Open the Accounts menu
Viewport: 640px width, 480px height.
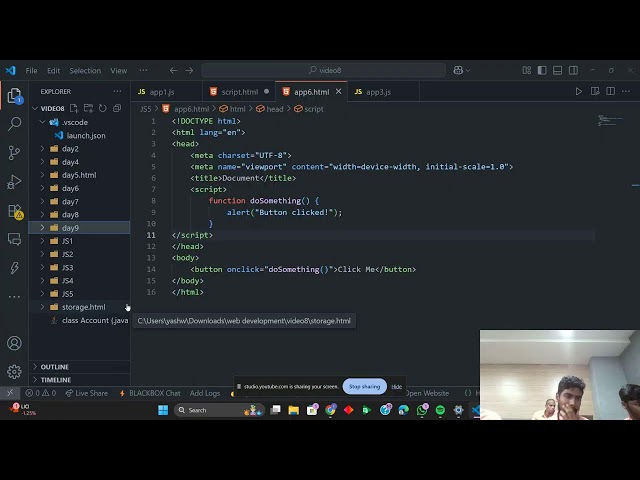tap(14, 343)
